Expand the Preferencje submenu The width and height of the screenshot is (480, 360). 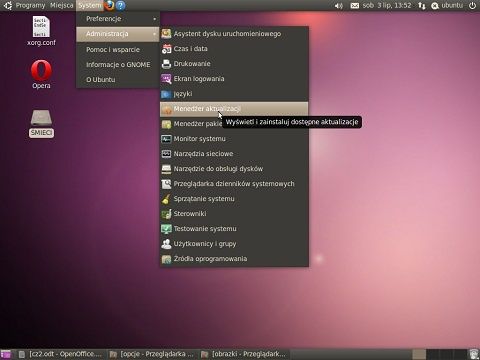[118, 19]
